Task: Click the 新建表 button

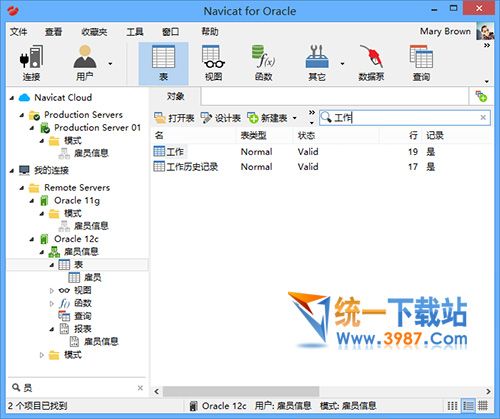Action: tap(268, 118)
